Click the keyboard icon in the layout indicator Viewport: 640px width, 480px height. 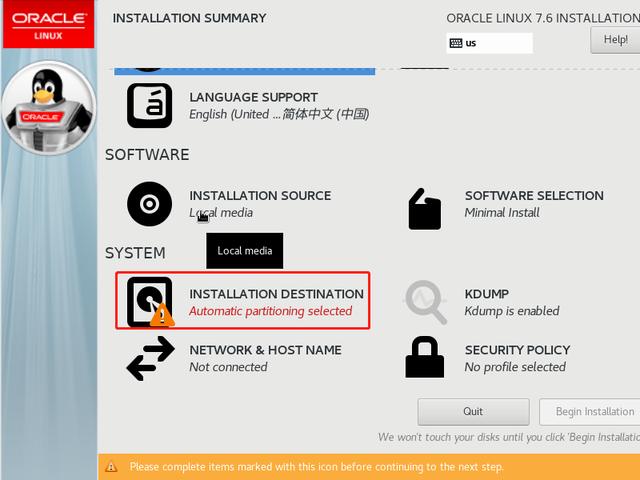[x=456, y=43]
